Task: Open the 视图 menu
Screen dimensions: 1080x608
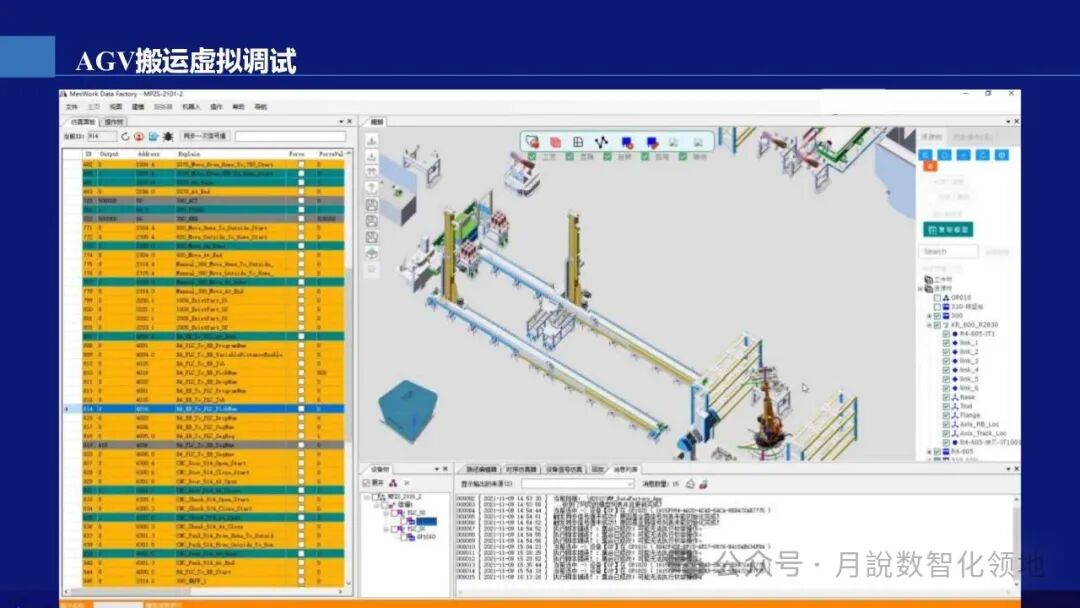Action: 116,107
